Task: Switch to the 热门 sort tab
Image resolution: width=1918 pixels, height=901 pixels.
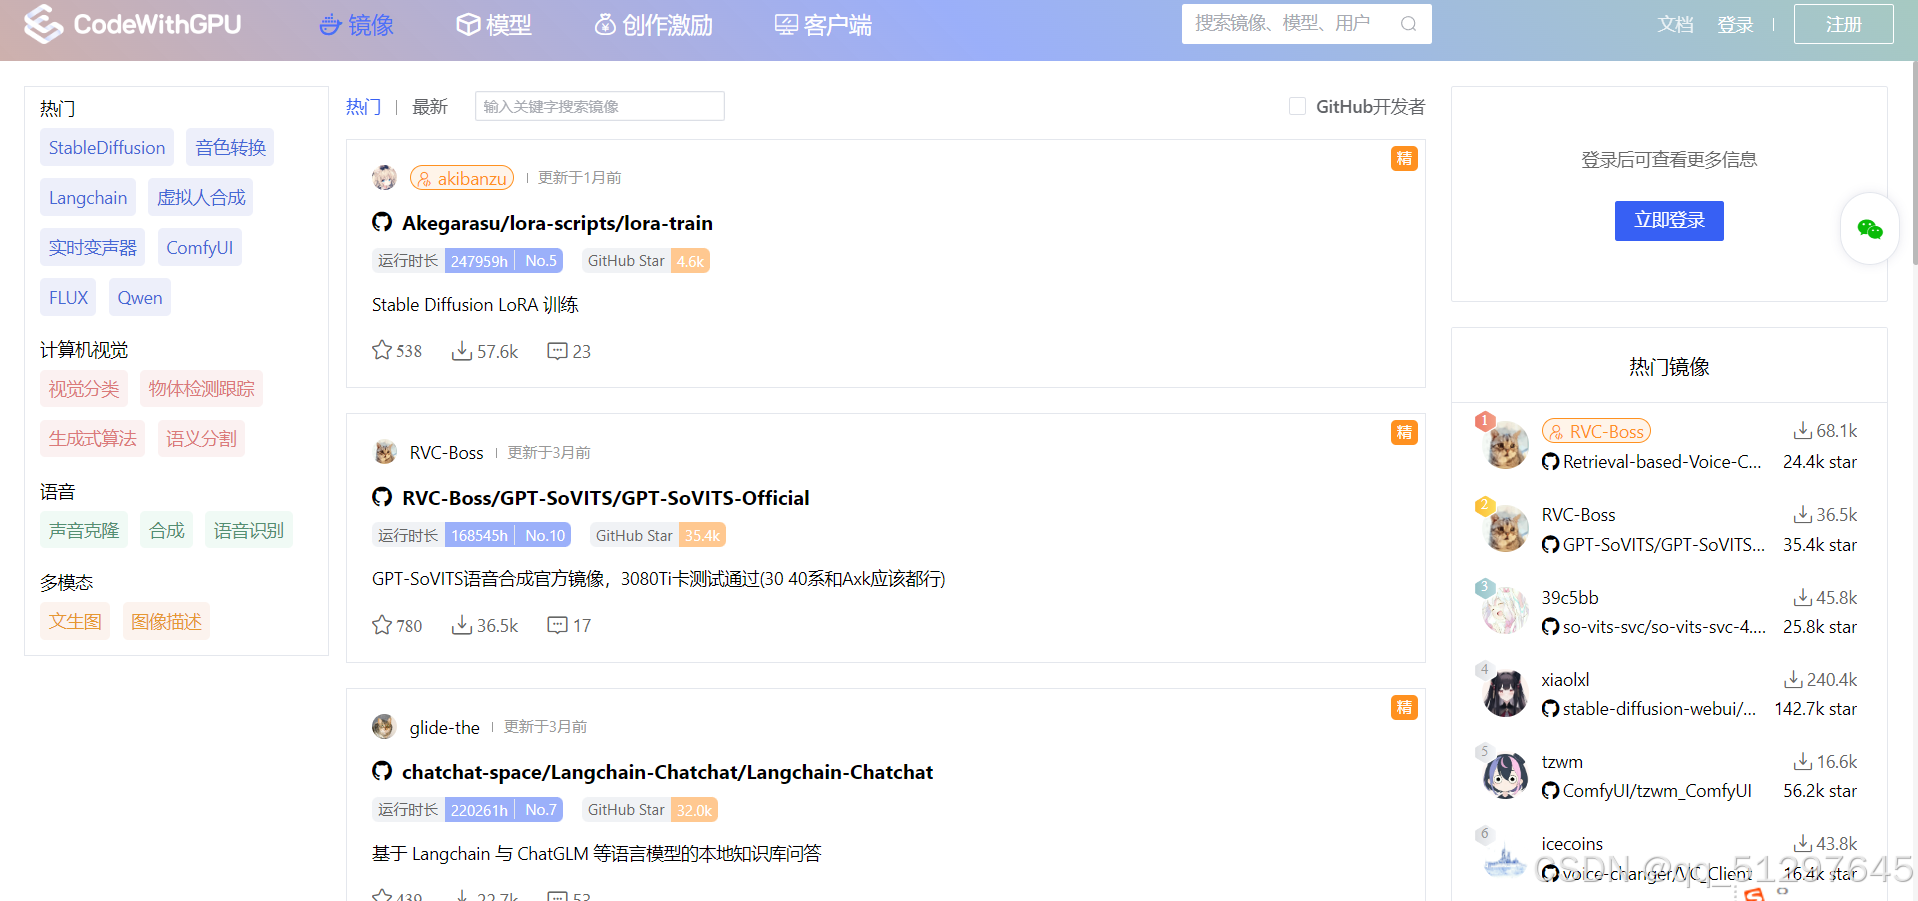Action: click(x=363, y=106)
